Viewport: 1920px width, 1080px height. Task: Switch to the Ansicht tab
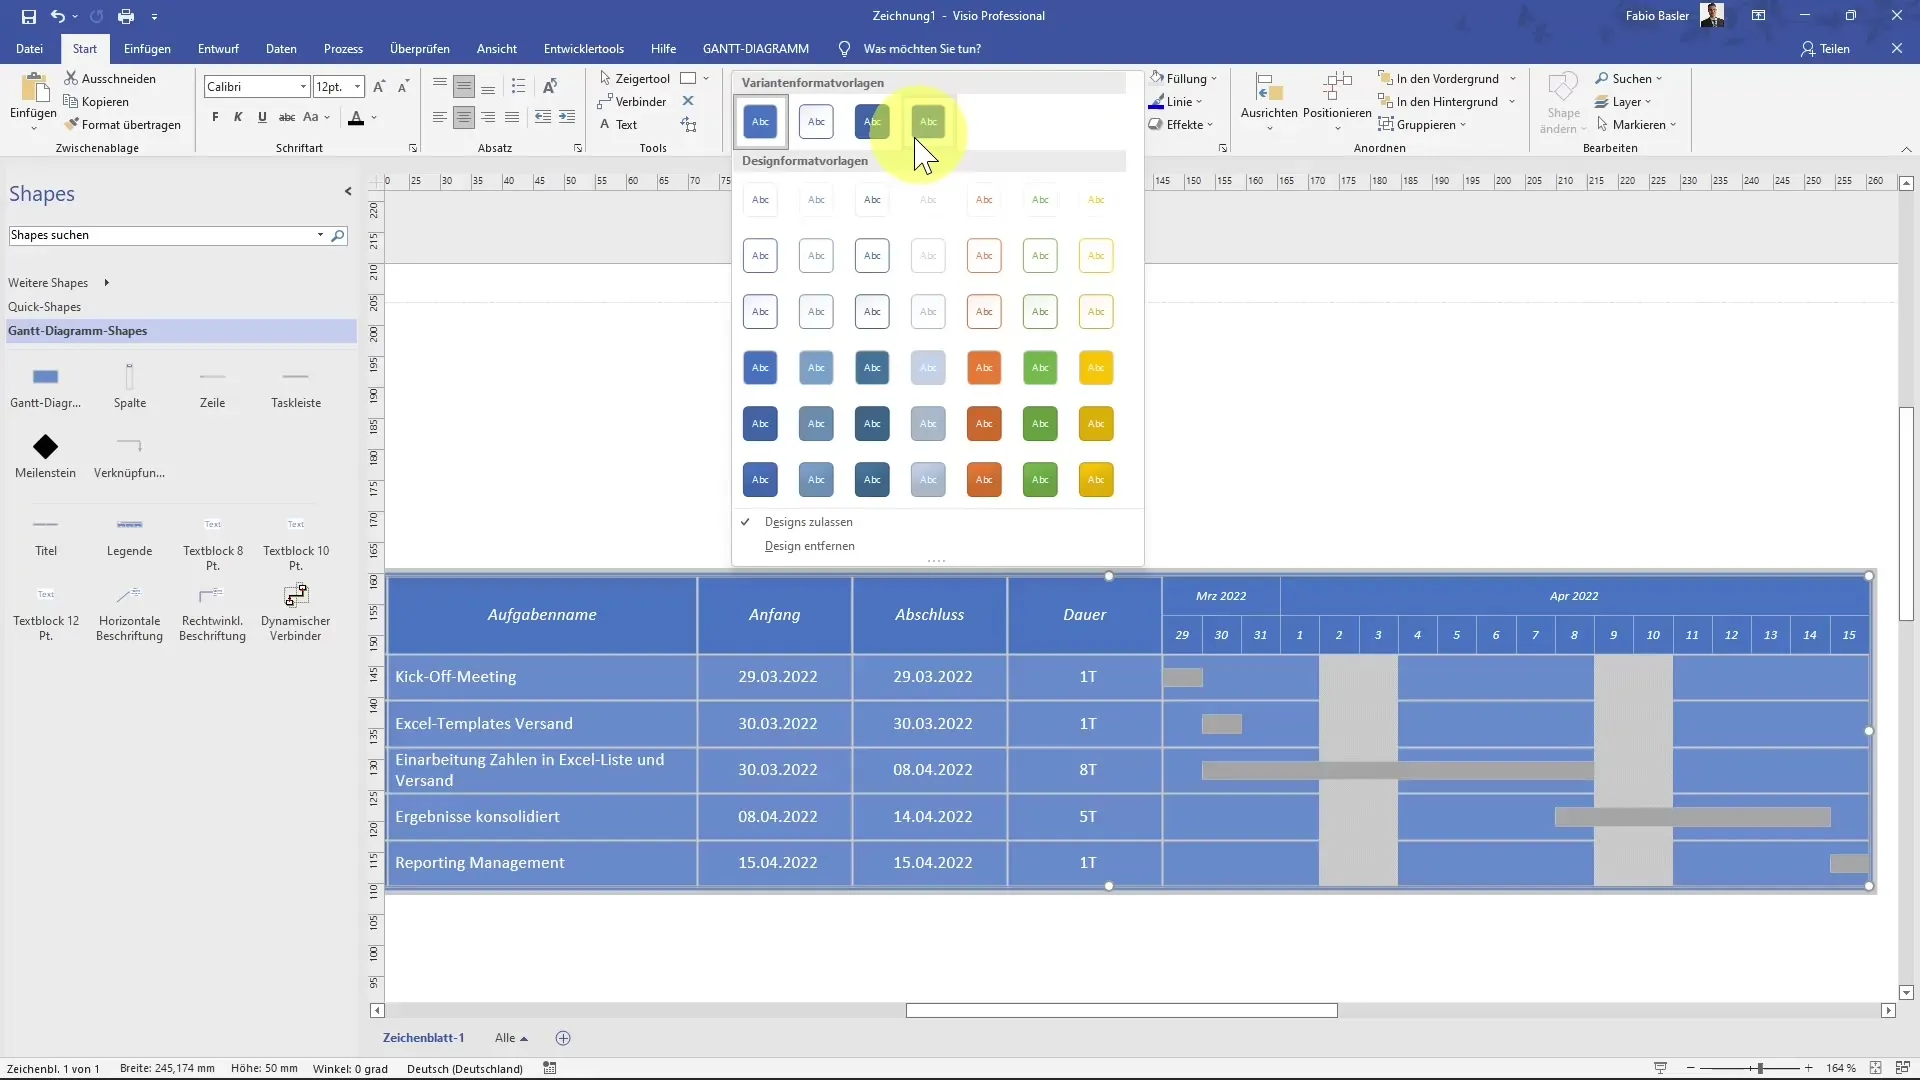[497, 48]
